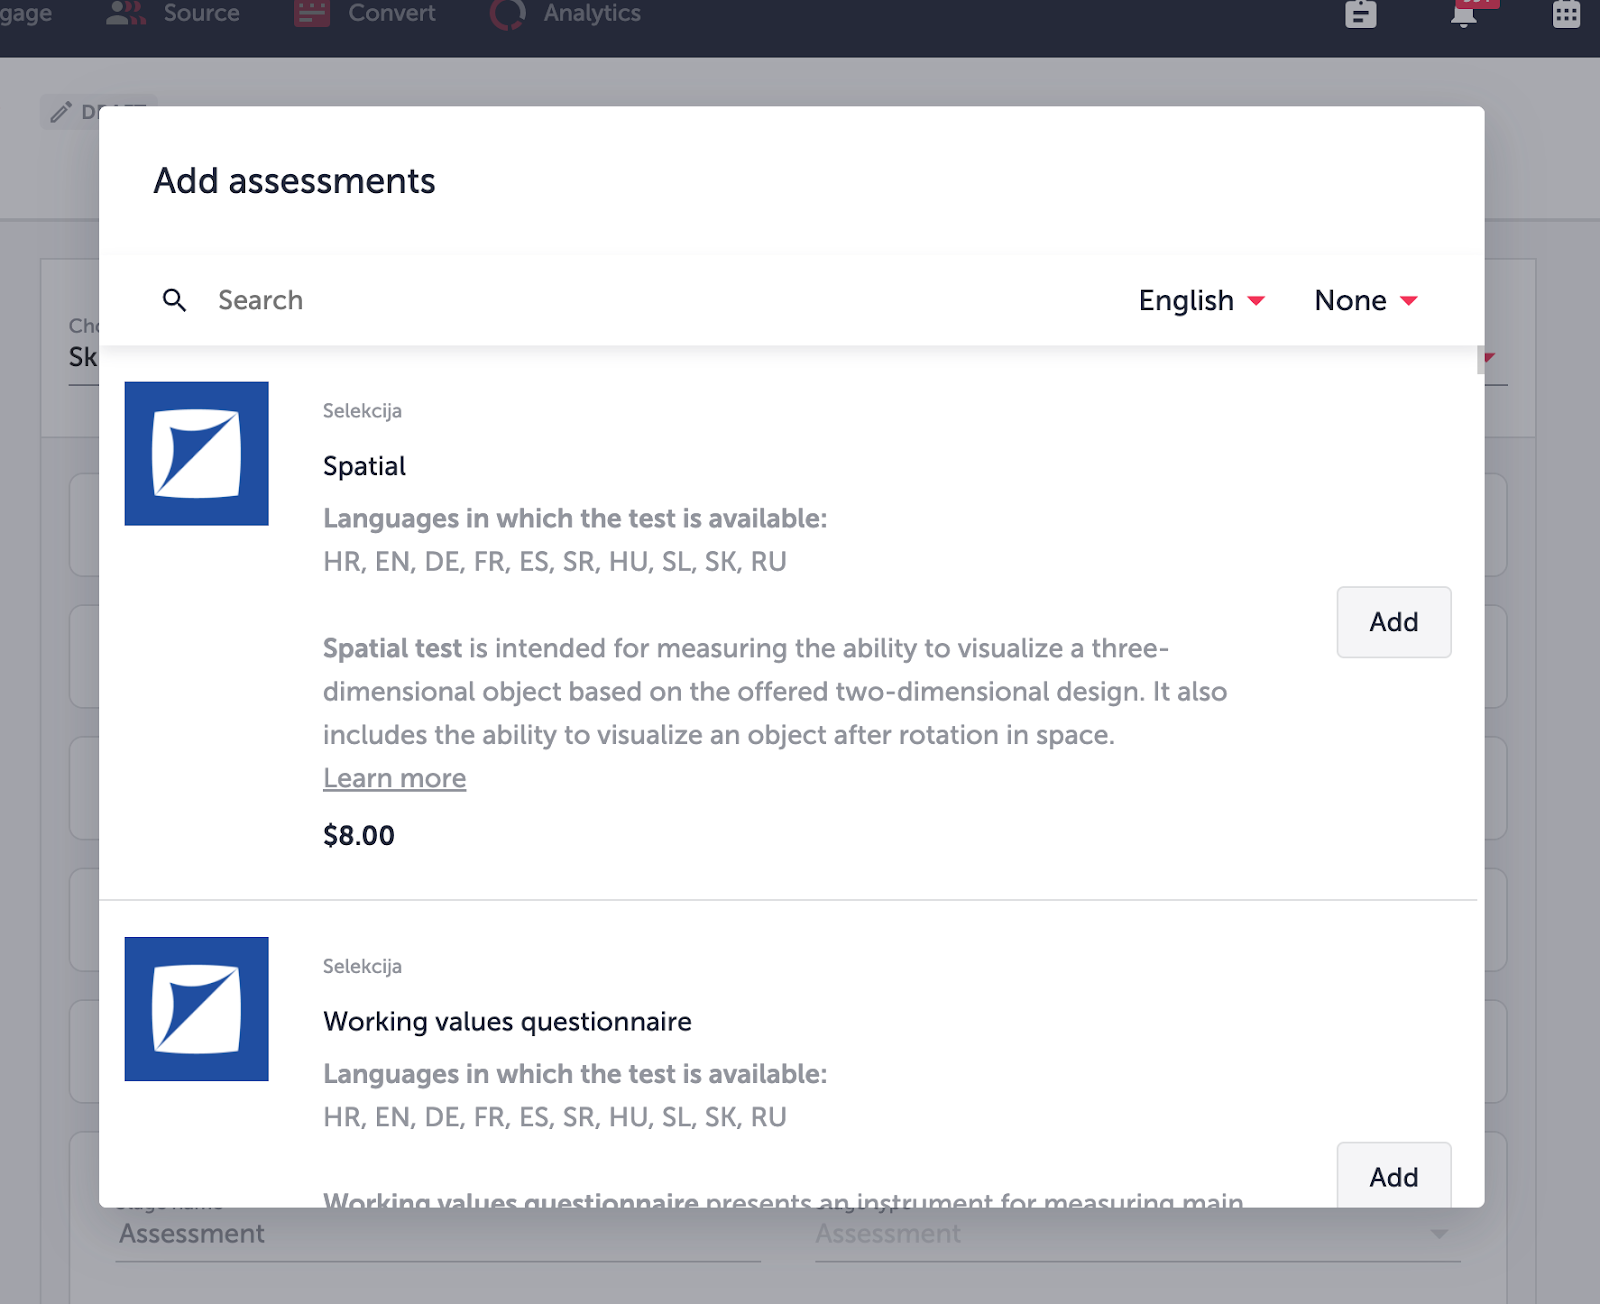The width and height of the screenshot is (1600, 1304).
Task: Open notifications via the bell icon
Action: pos(1465,15)
